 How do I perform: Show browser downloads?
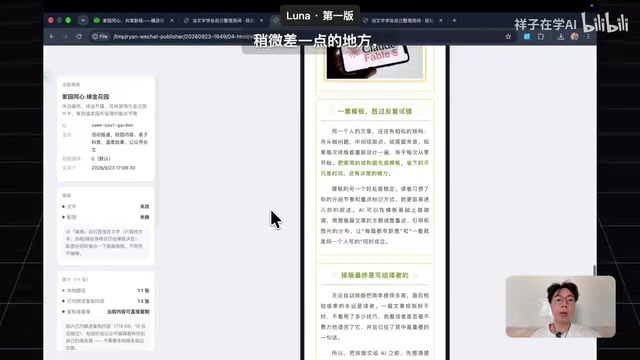pyautogui.click(x=561, y=37)
